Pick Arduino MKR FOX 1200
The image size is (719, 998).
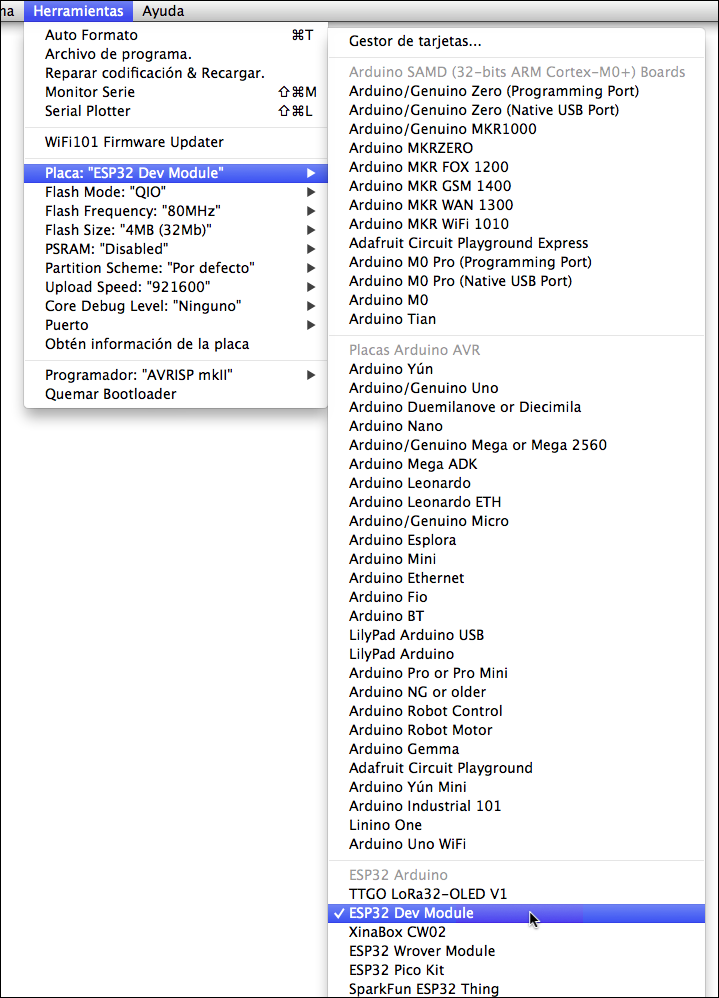[x=516, y=167]
